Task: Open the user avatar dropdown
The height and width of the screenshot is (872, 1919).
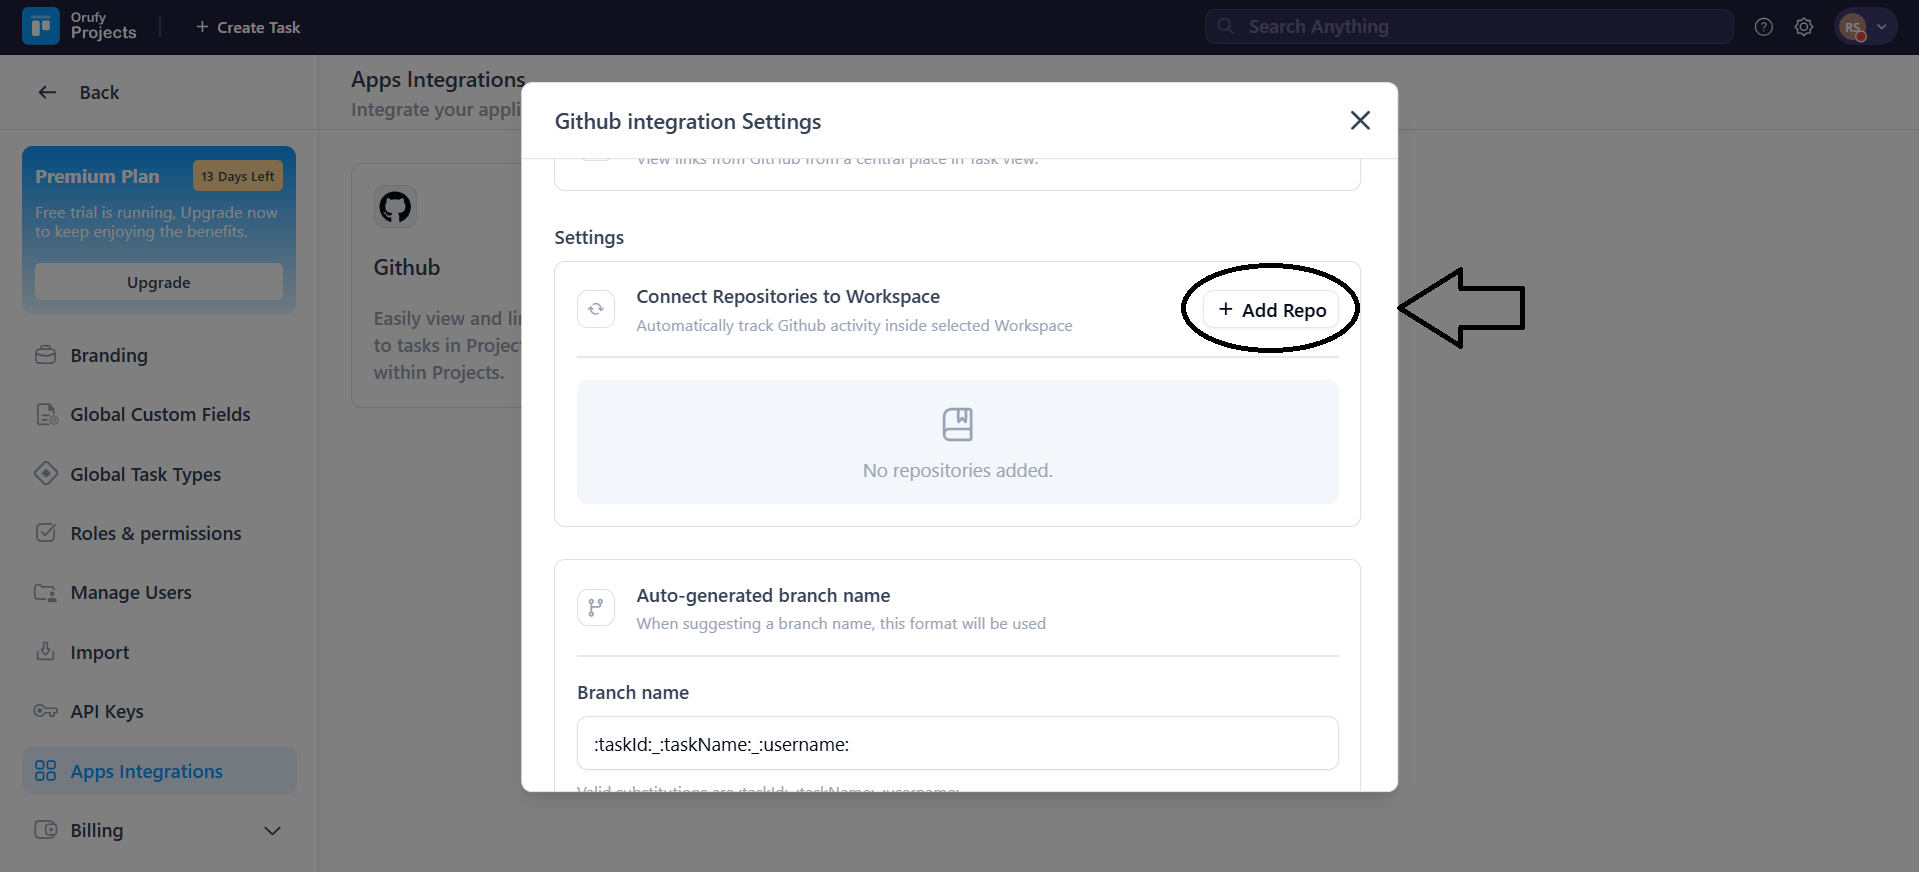Action: pos(1865,27)
